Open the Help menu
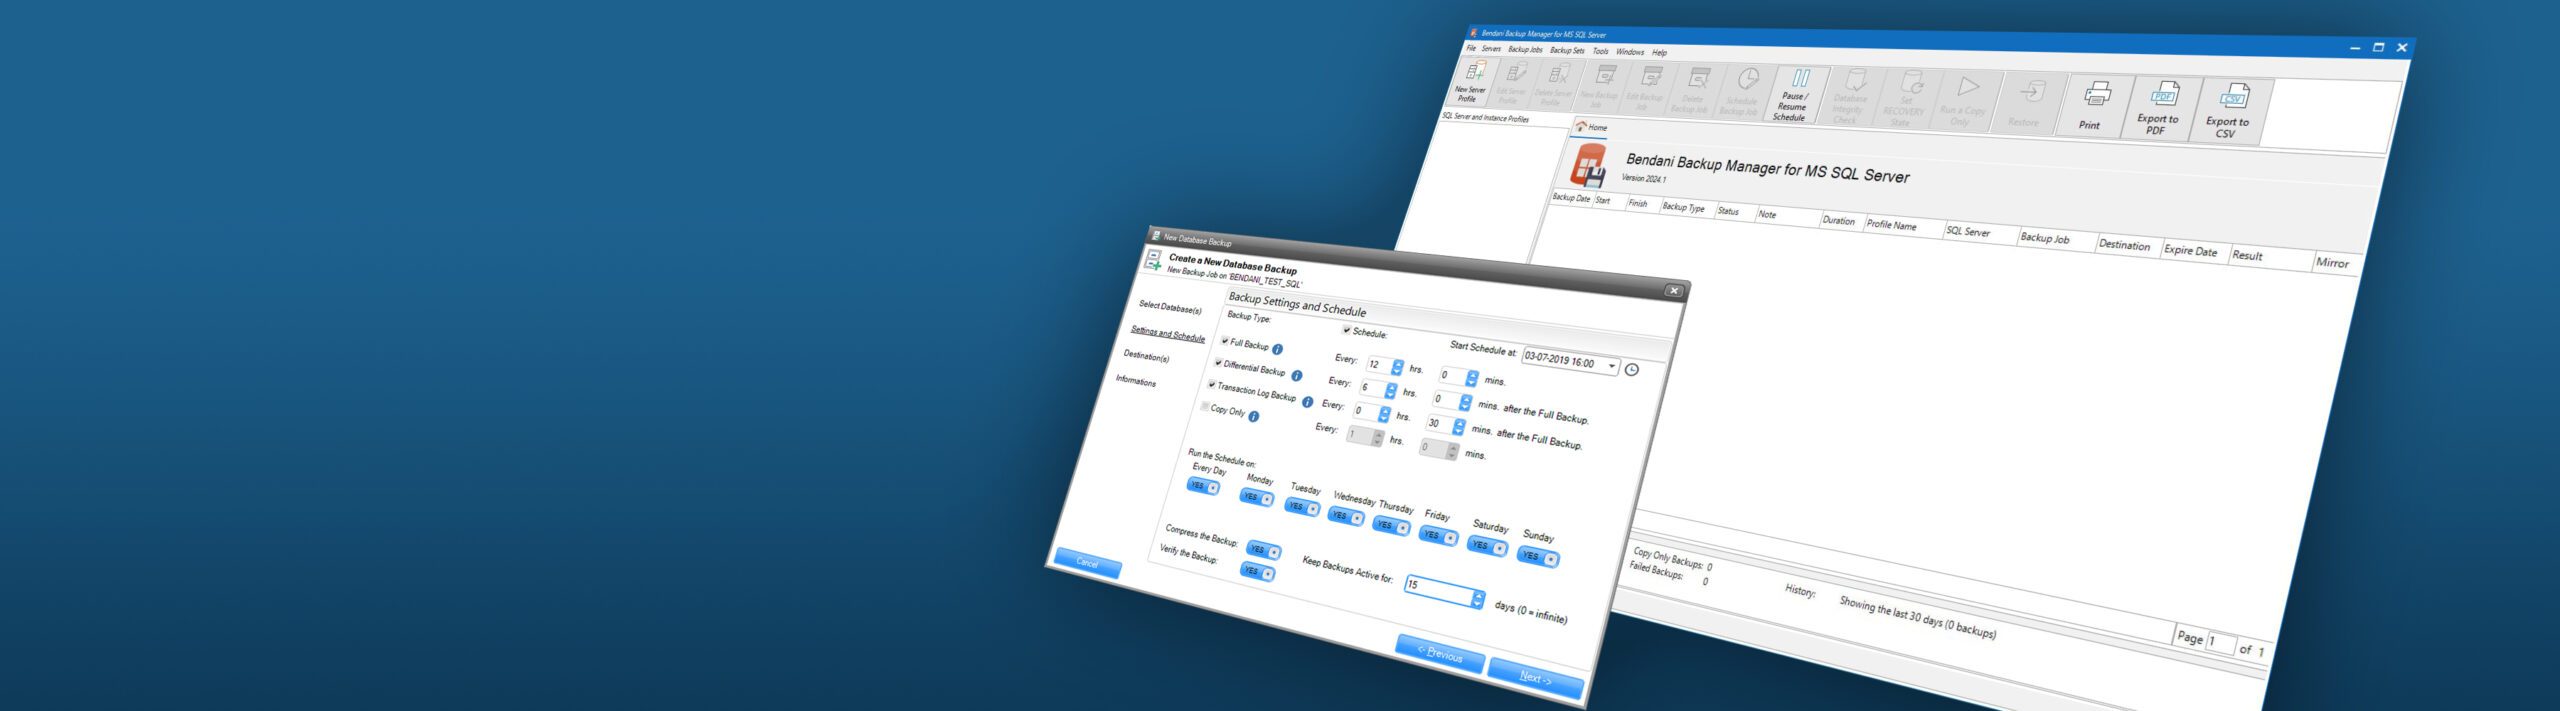Viewport: 2560px width, 711px height. (x=1659, y=53)
